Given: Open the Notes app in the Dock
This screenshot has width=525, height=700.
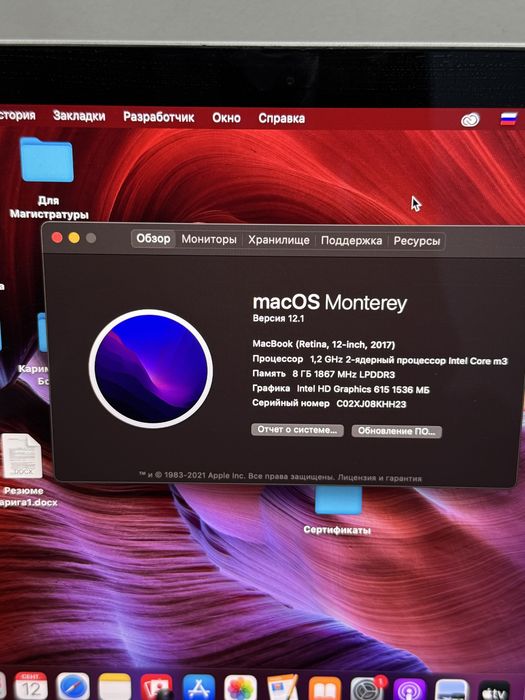Looking at the screenshot, I should (115, 688).
